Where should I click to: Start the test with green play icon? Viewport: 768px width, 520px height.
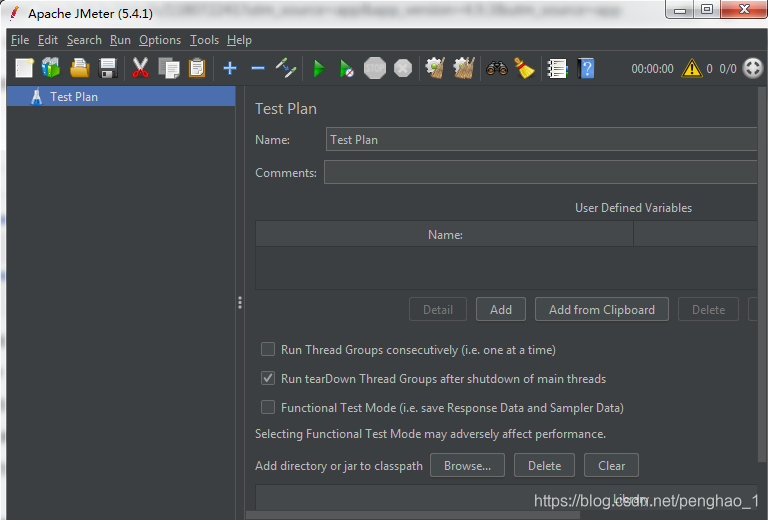[x=319, y=69]
